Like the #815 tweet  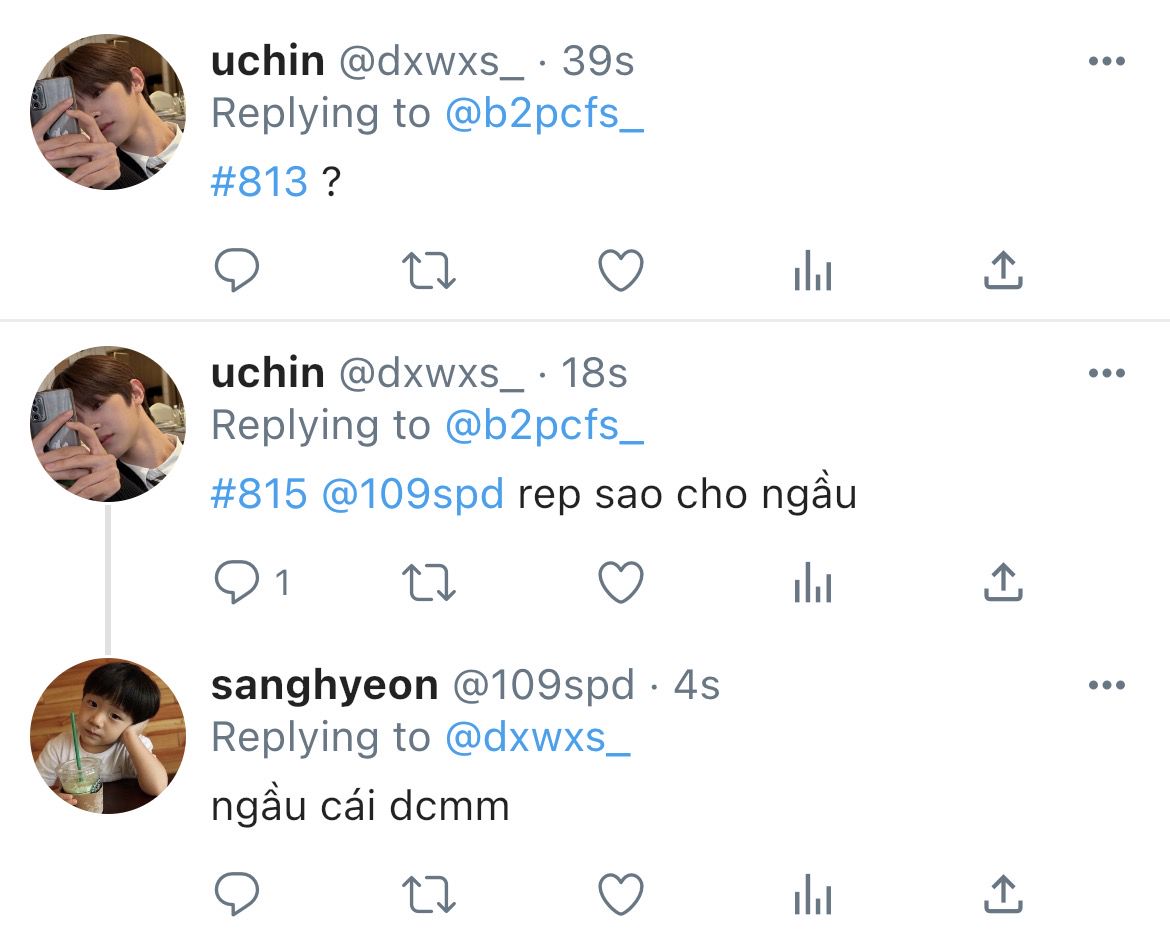620,583
